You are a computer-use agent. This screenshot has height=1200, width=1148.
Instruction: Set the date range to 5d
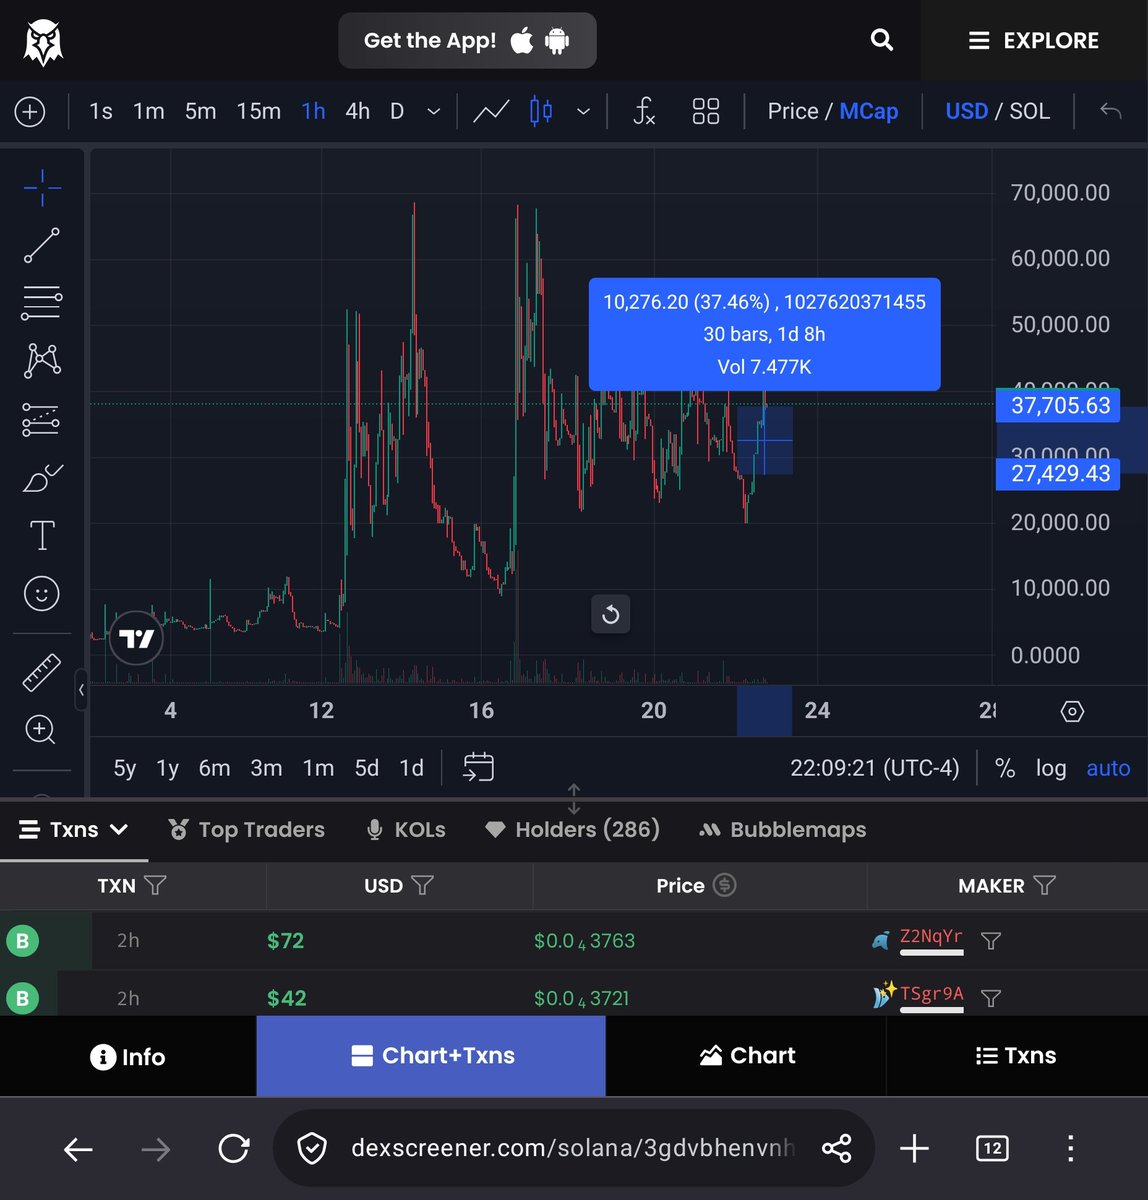click(x=367, y=768)
